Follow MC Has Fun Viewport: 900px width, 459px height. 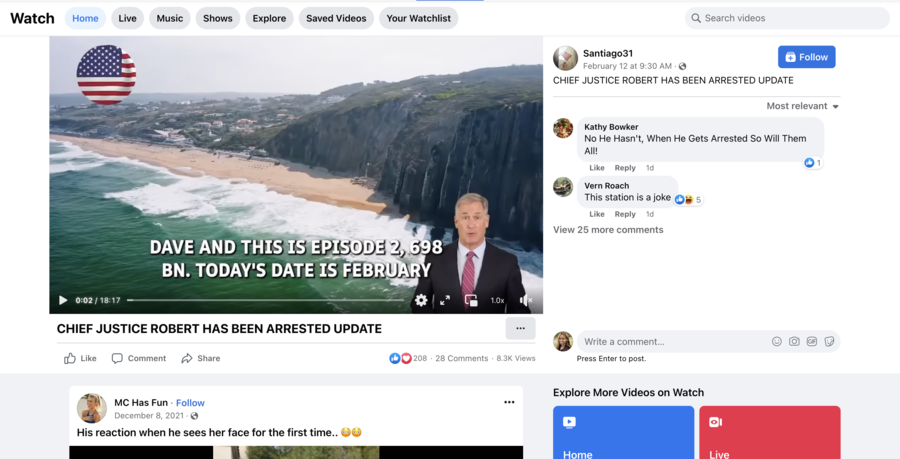190,403
